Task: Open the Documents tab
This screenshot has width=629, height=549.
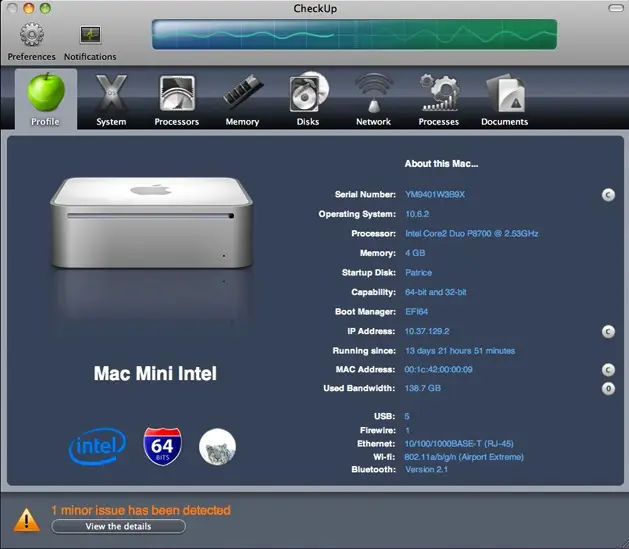Action: [x=504, y=100]
